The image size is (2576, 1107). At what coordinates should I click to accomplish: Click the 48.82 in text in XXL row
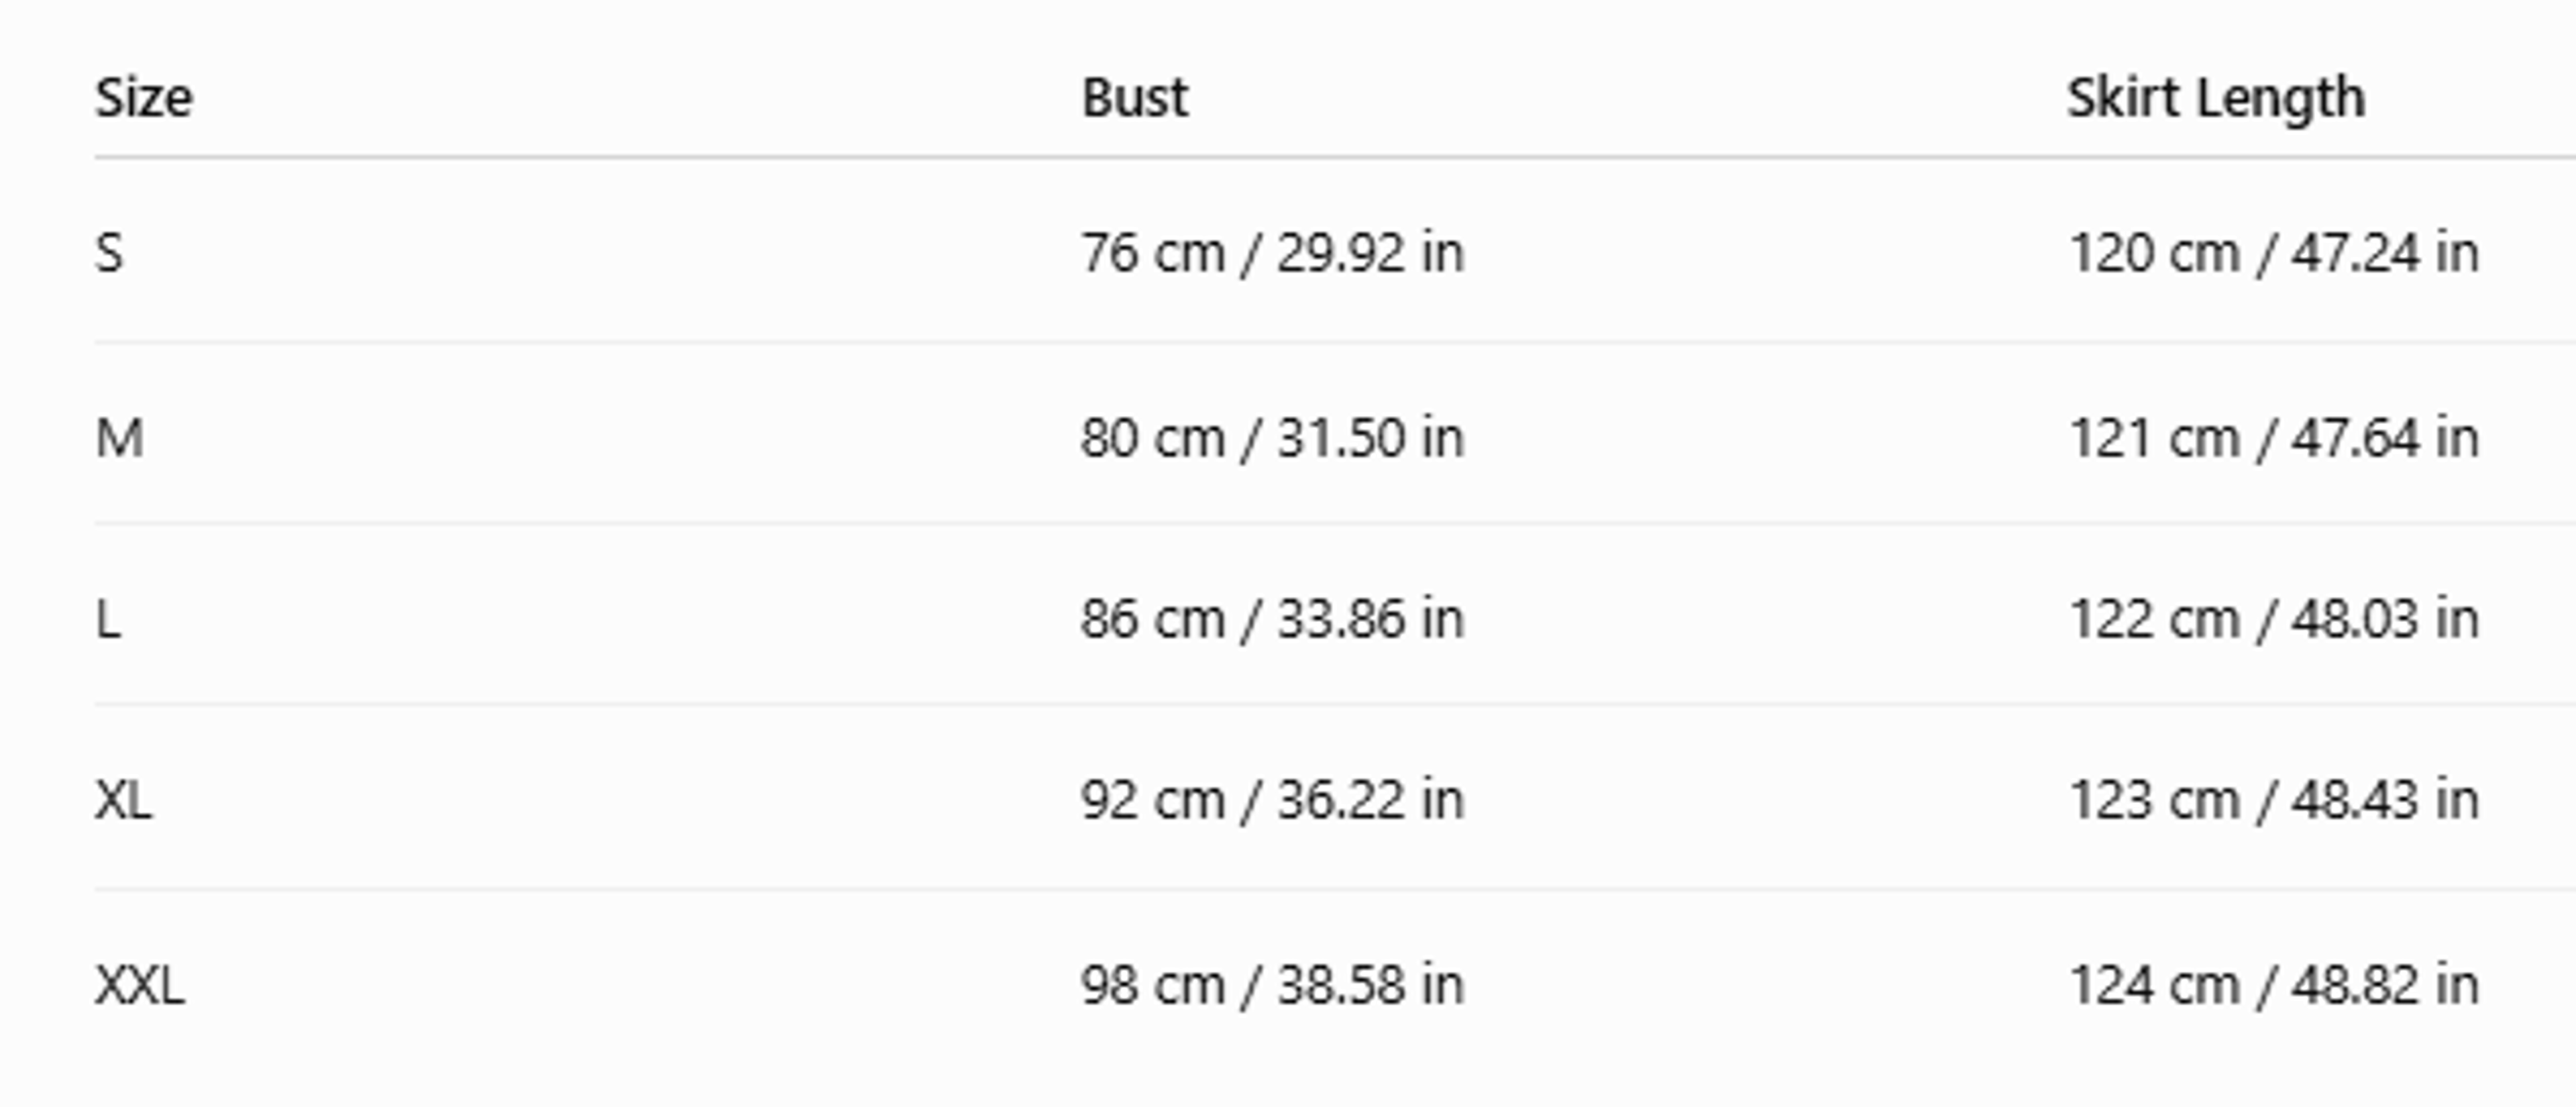tap(2385, 985)
